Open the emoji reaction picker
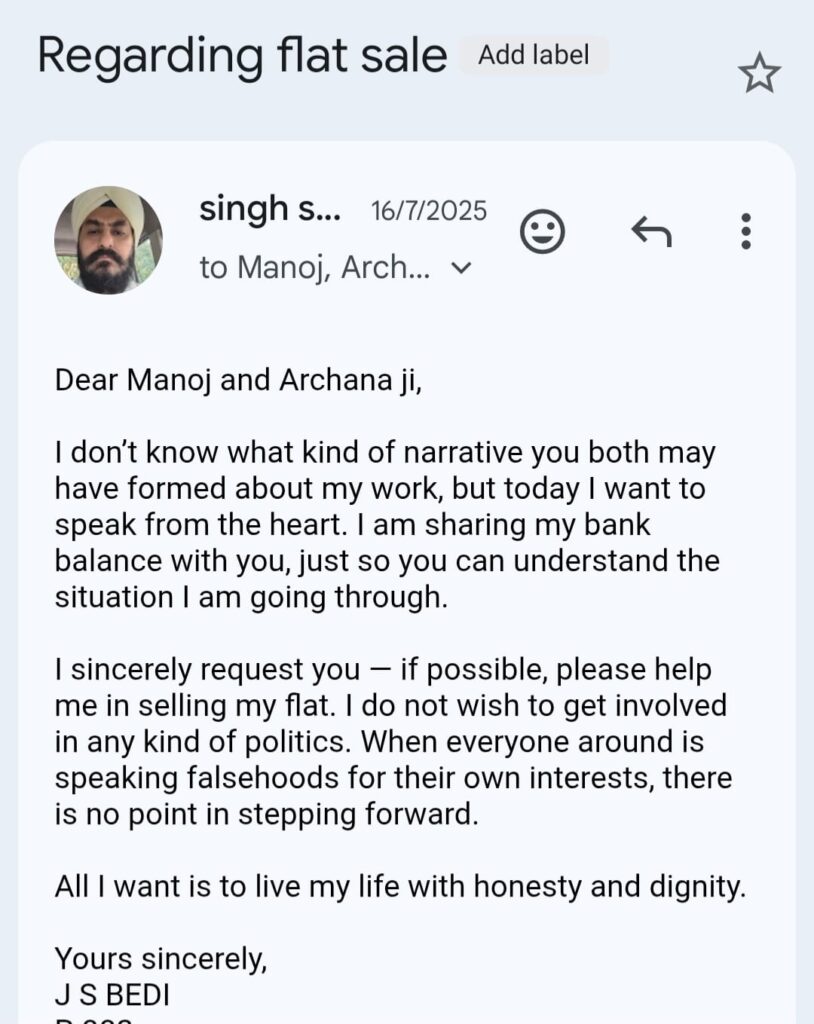The width and height of the screenshot is (814, 1024). click(x=543, y=233)
